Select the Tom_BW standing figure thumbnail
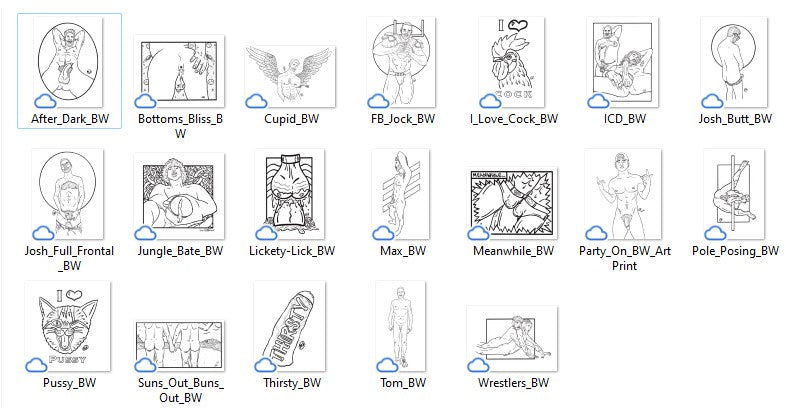The width and height of the screenshot is (789, 408). 401,326
